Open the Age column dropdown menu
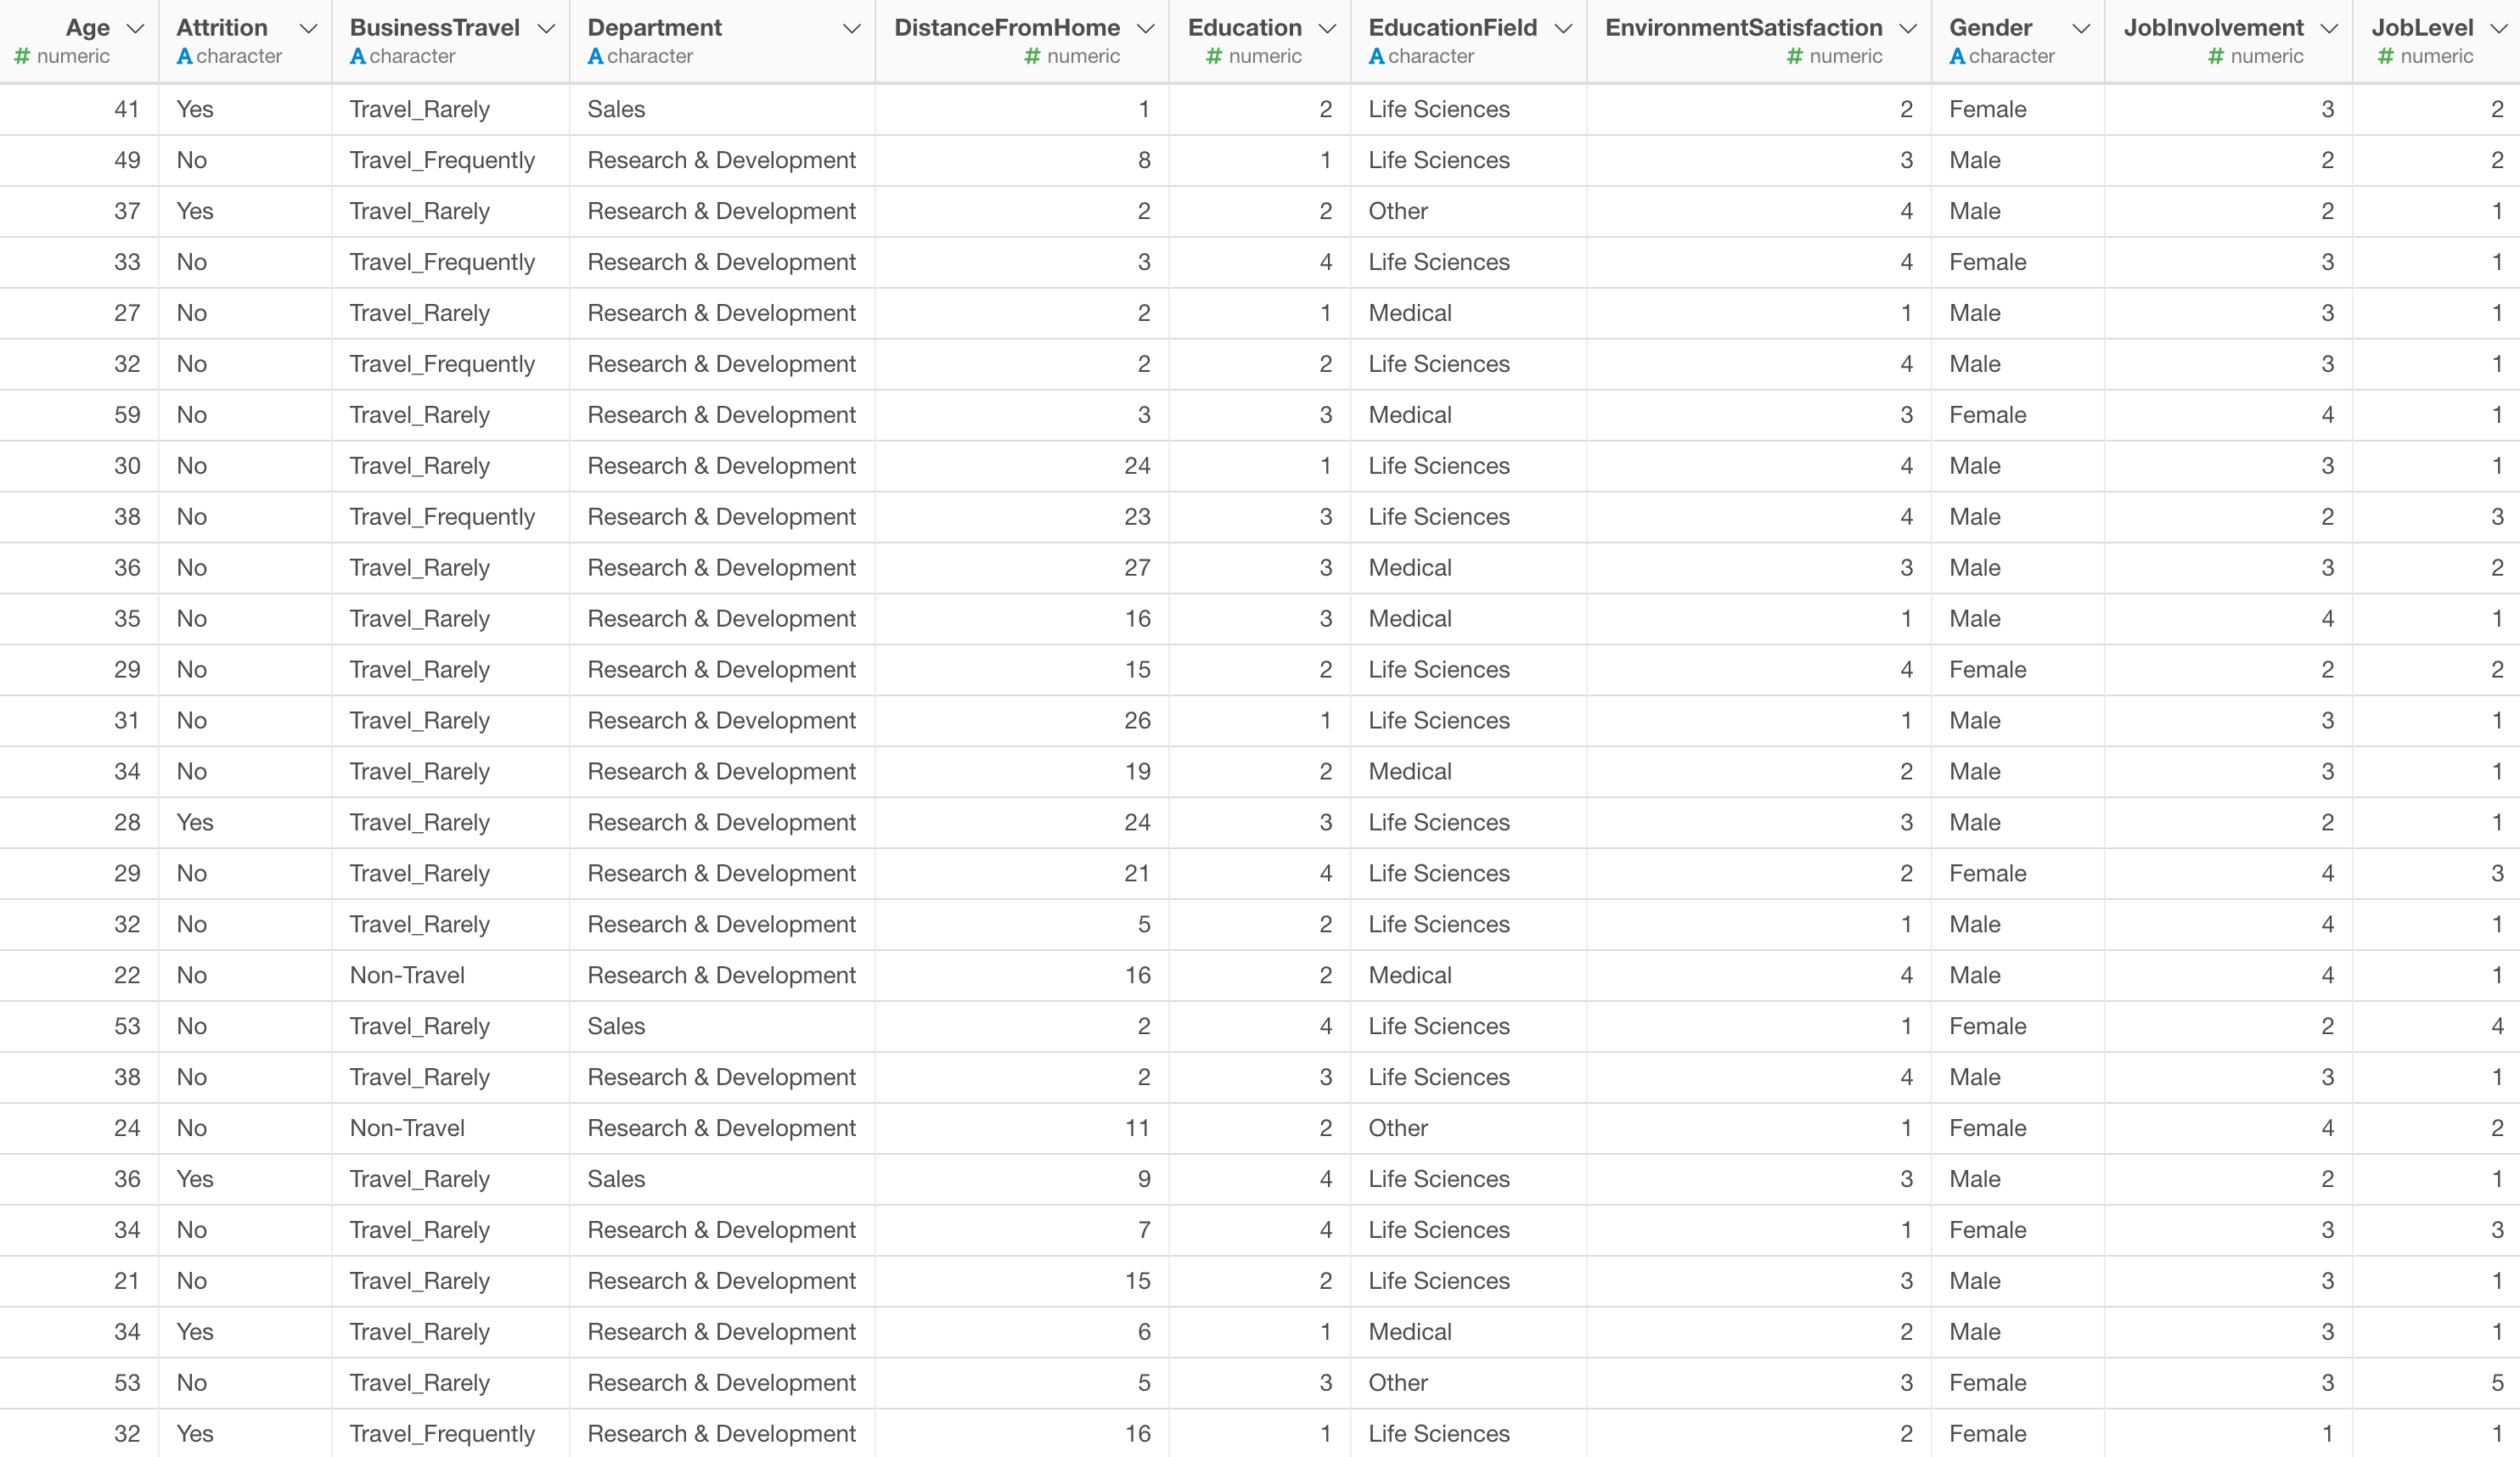The width and height of the screenshot is (2520, 1457). coord(135,29)
